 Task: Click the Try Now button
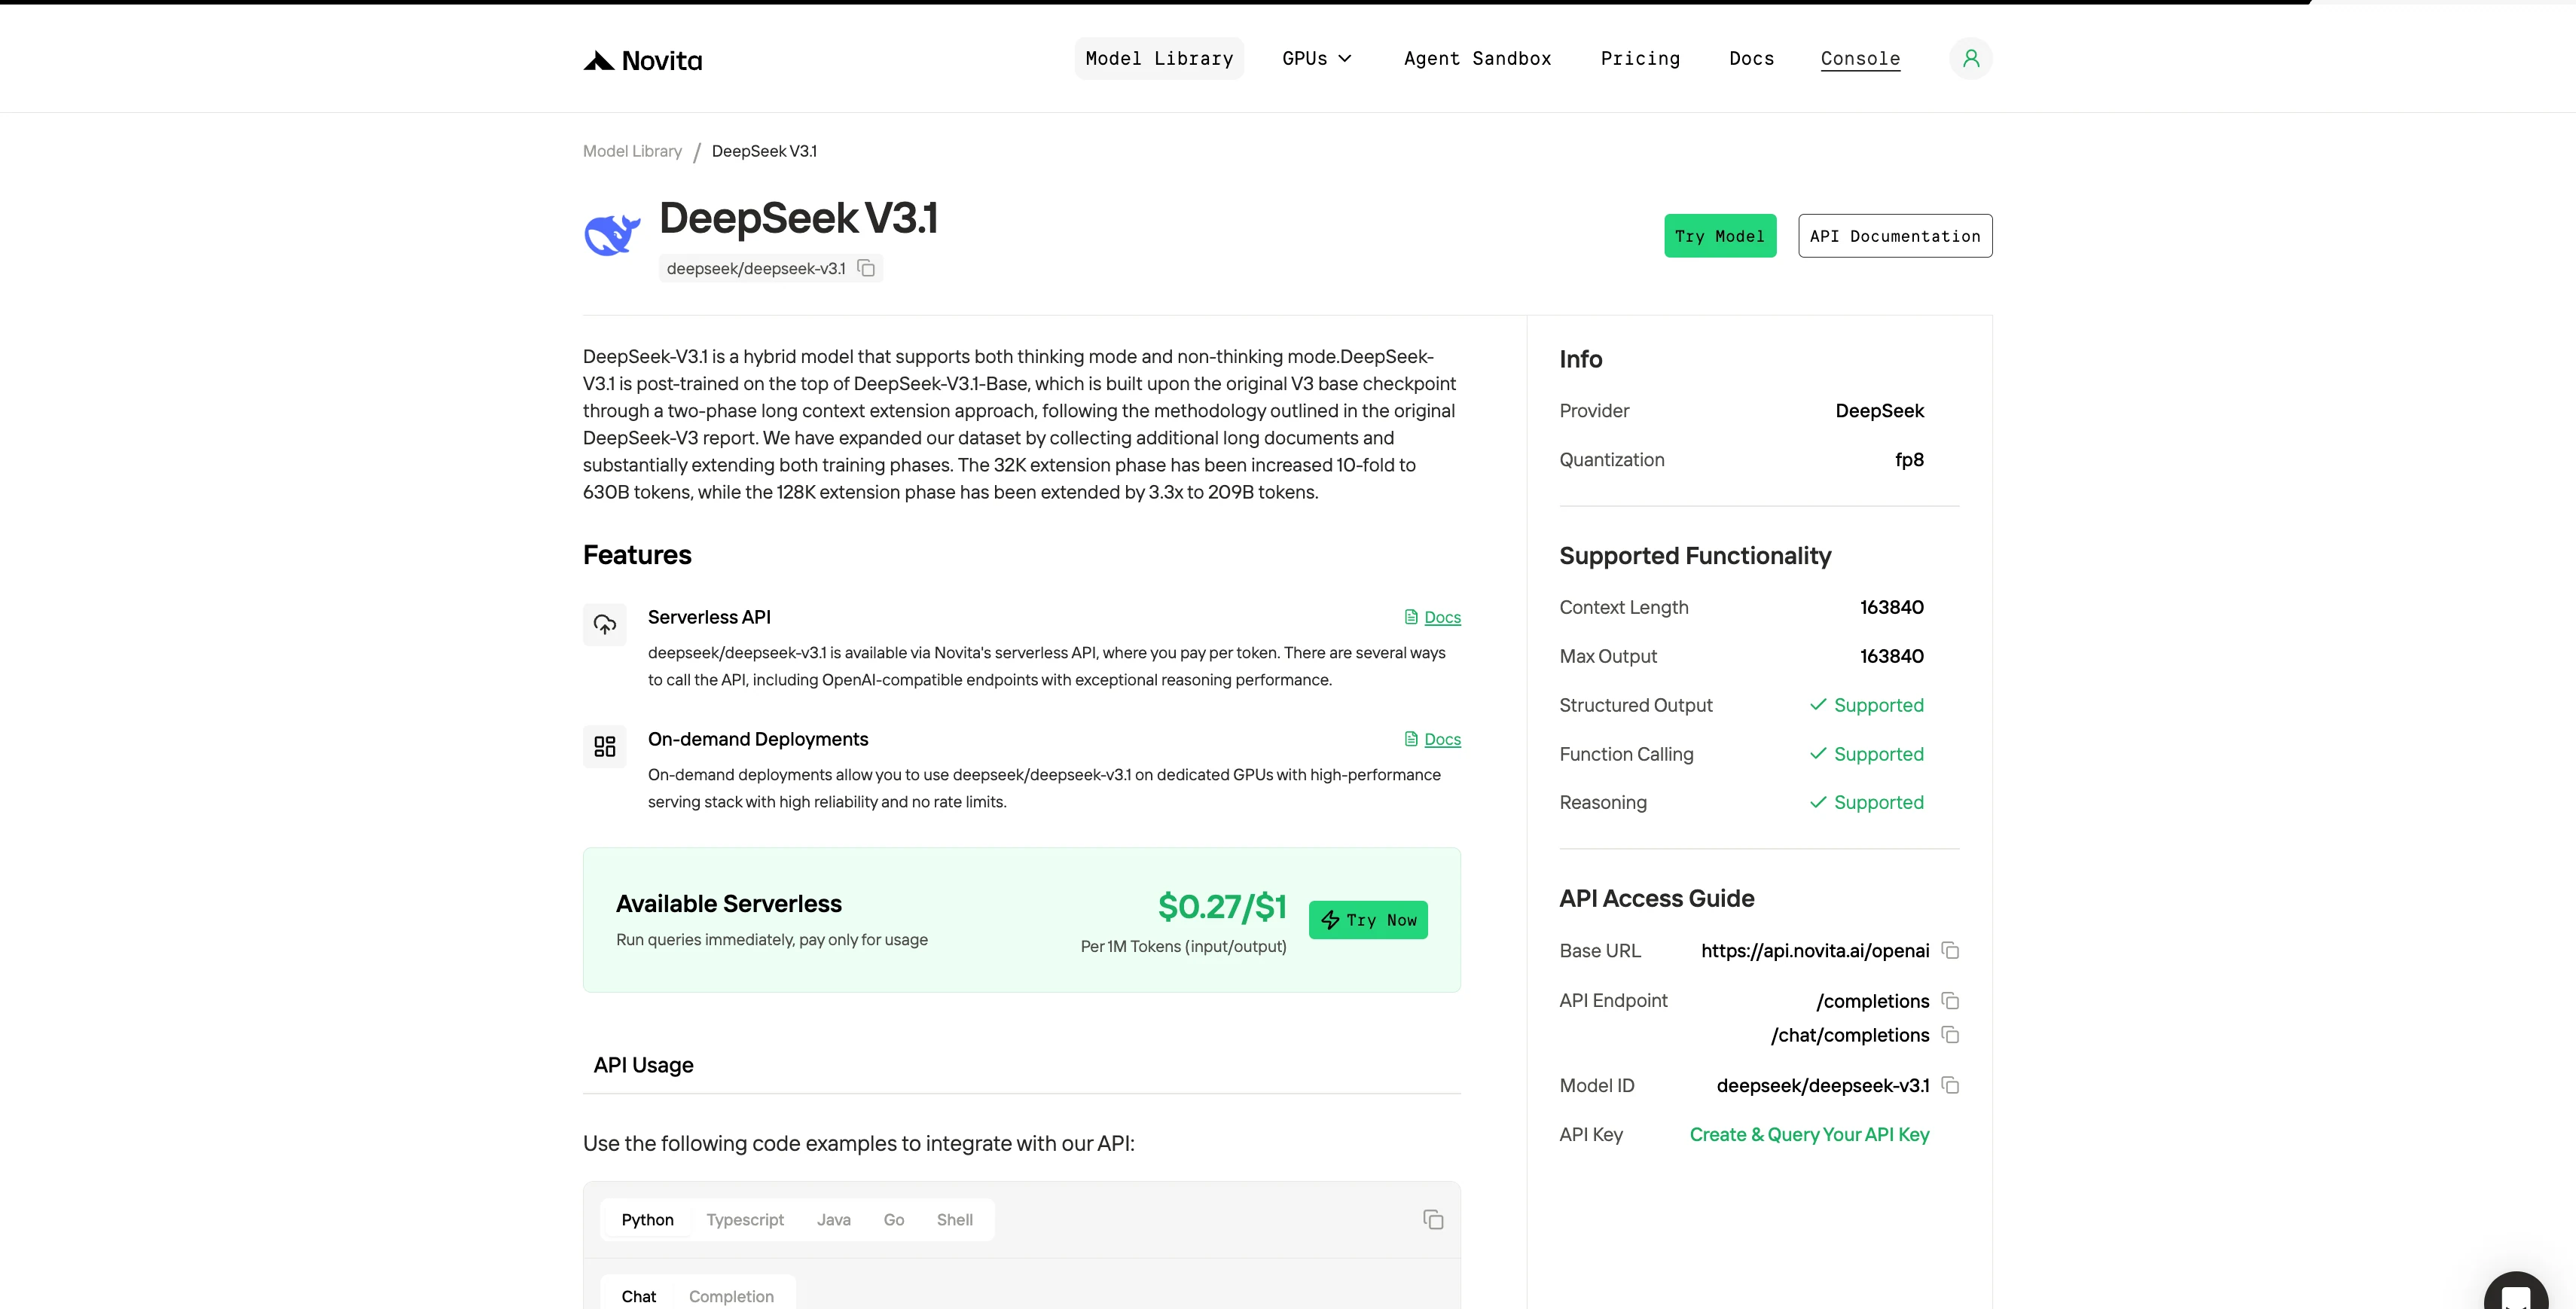1368,919
